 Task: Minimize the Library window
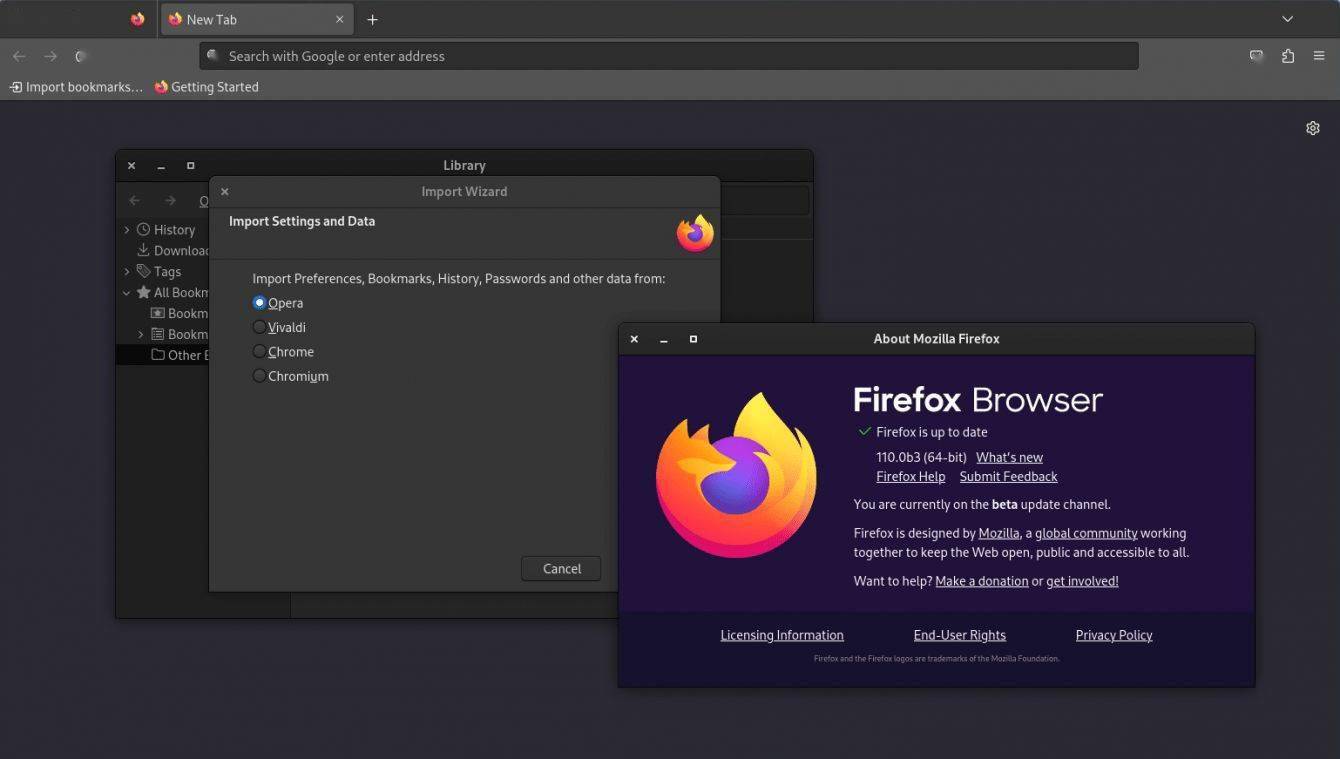coord(160,165)
